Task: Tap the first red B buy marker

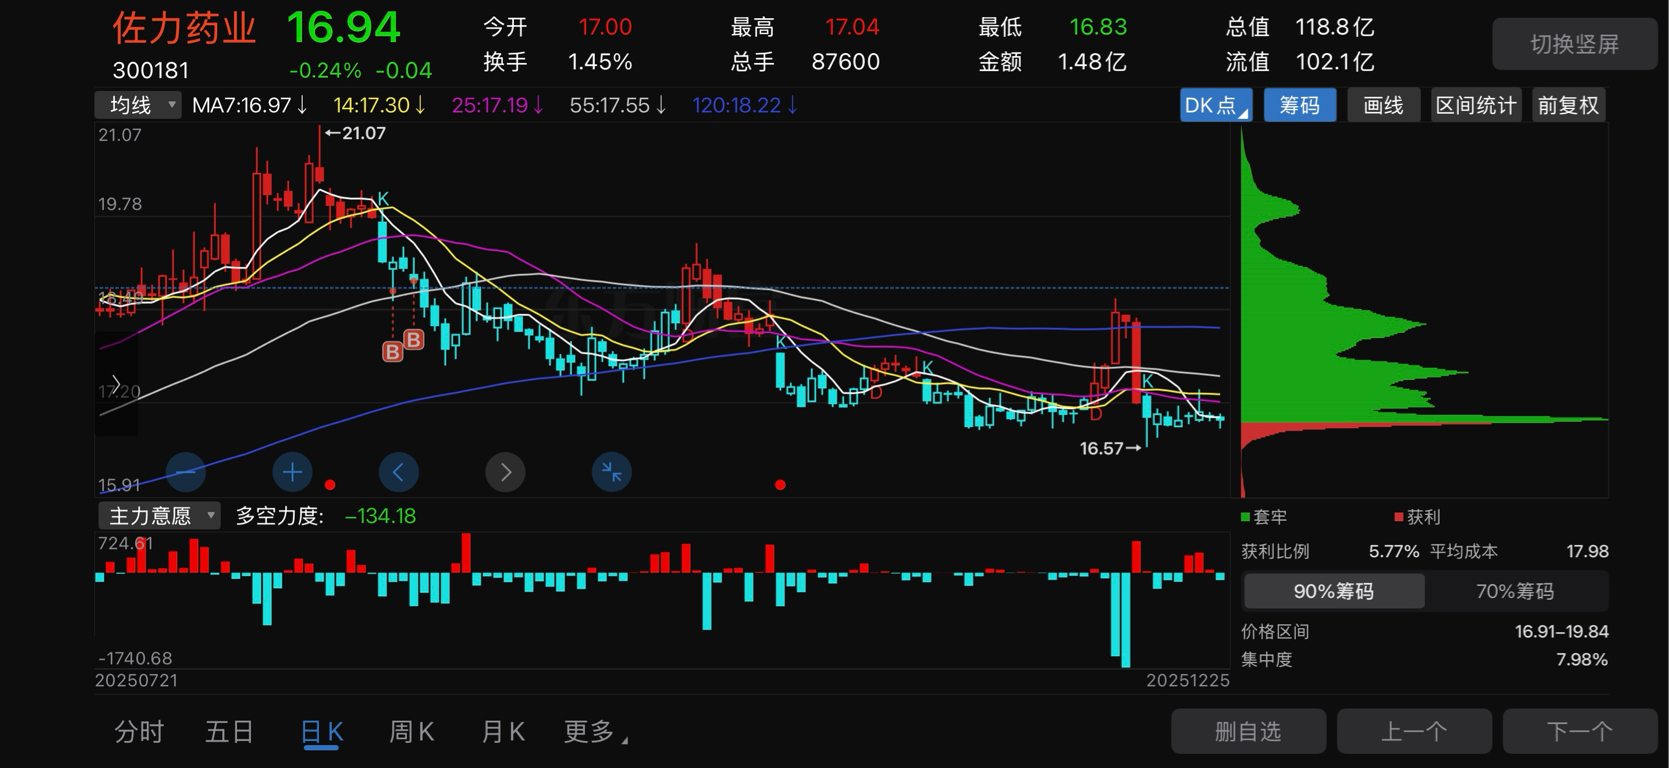Action: click(393, 352)
